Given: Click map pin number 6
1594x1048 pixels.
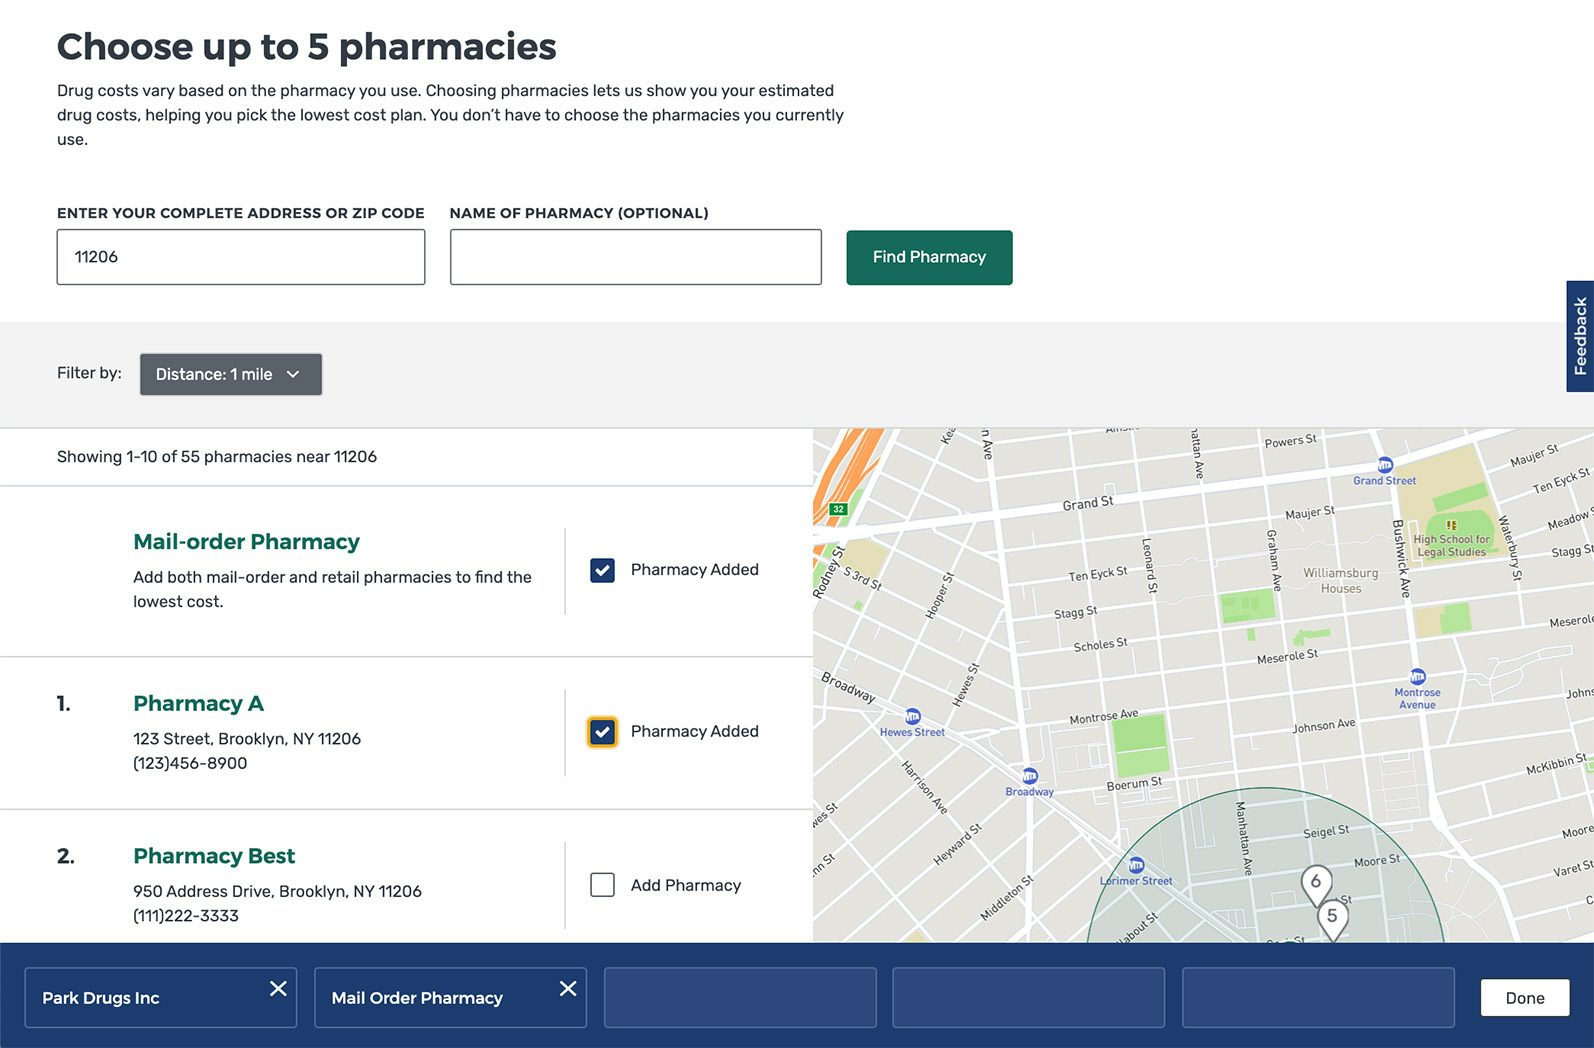Looking at the screenshot, I should [1316, 884].
